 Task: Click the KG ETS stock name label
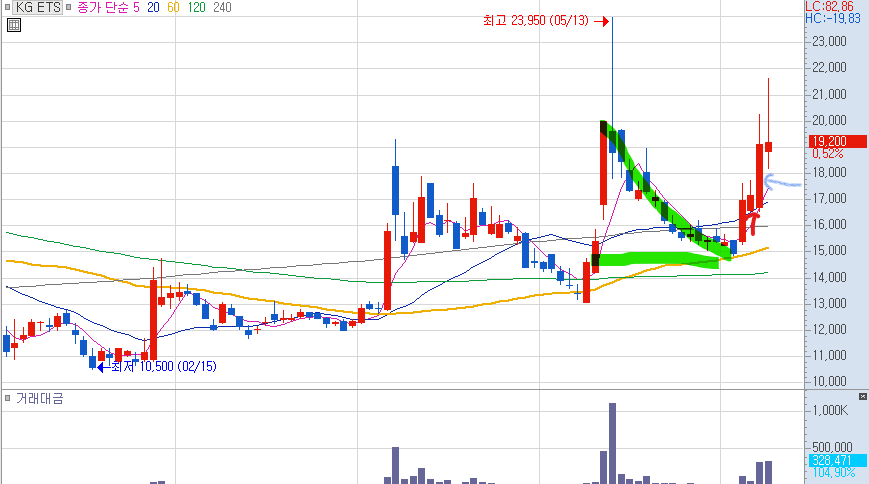pos(38,7)
